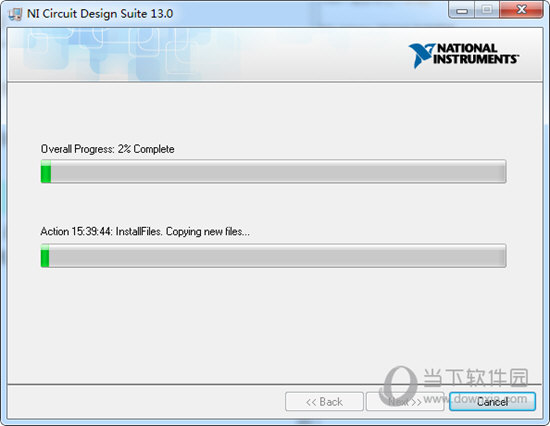The width and height of the screenshot is (550, 426).
Task: Click the installer icon in title bar
Action: pos(15,14)
